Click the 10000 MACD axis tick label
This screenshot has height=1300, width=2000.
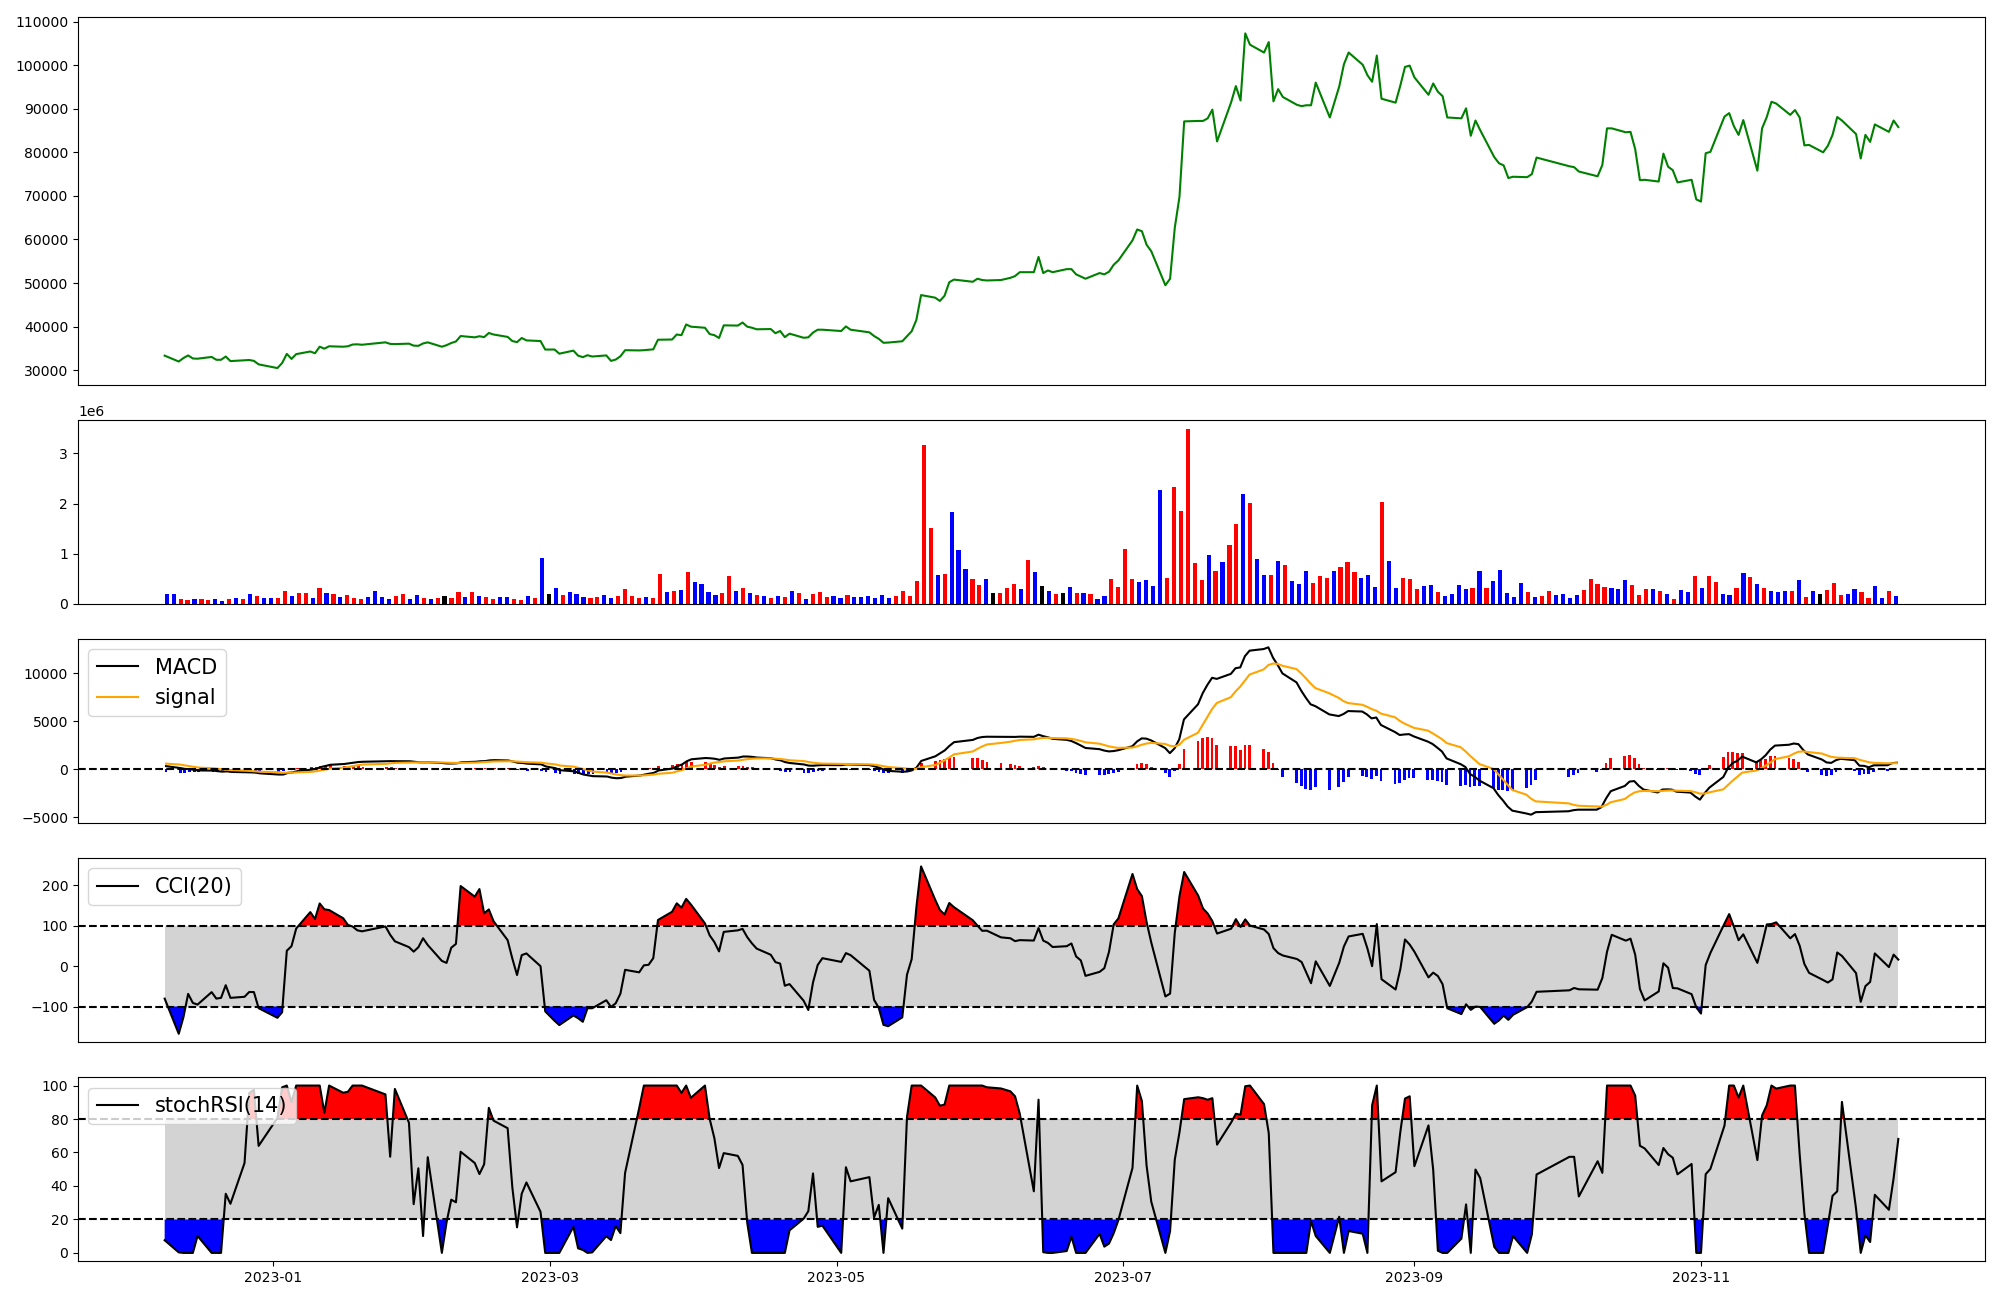[46, 674]
